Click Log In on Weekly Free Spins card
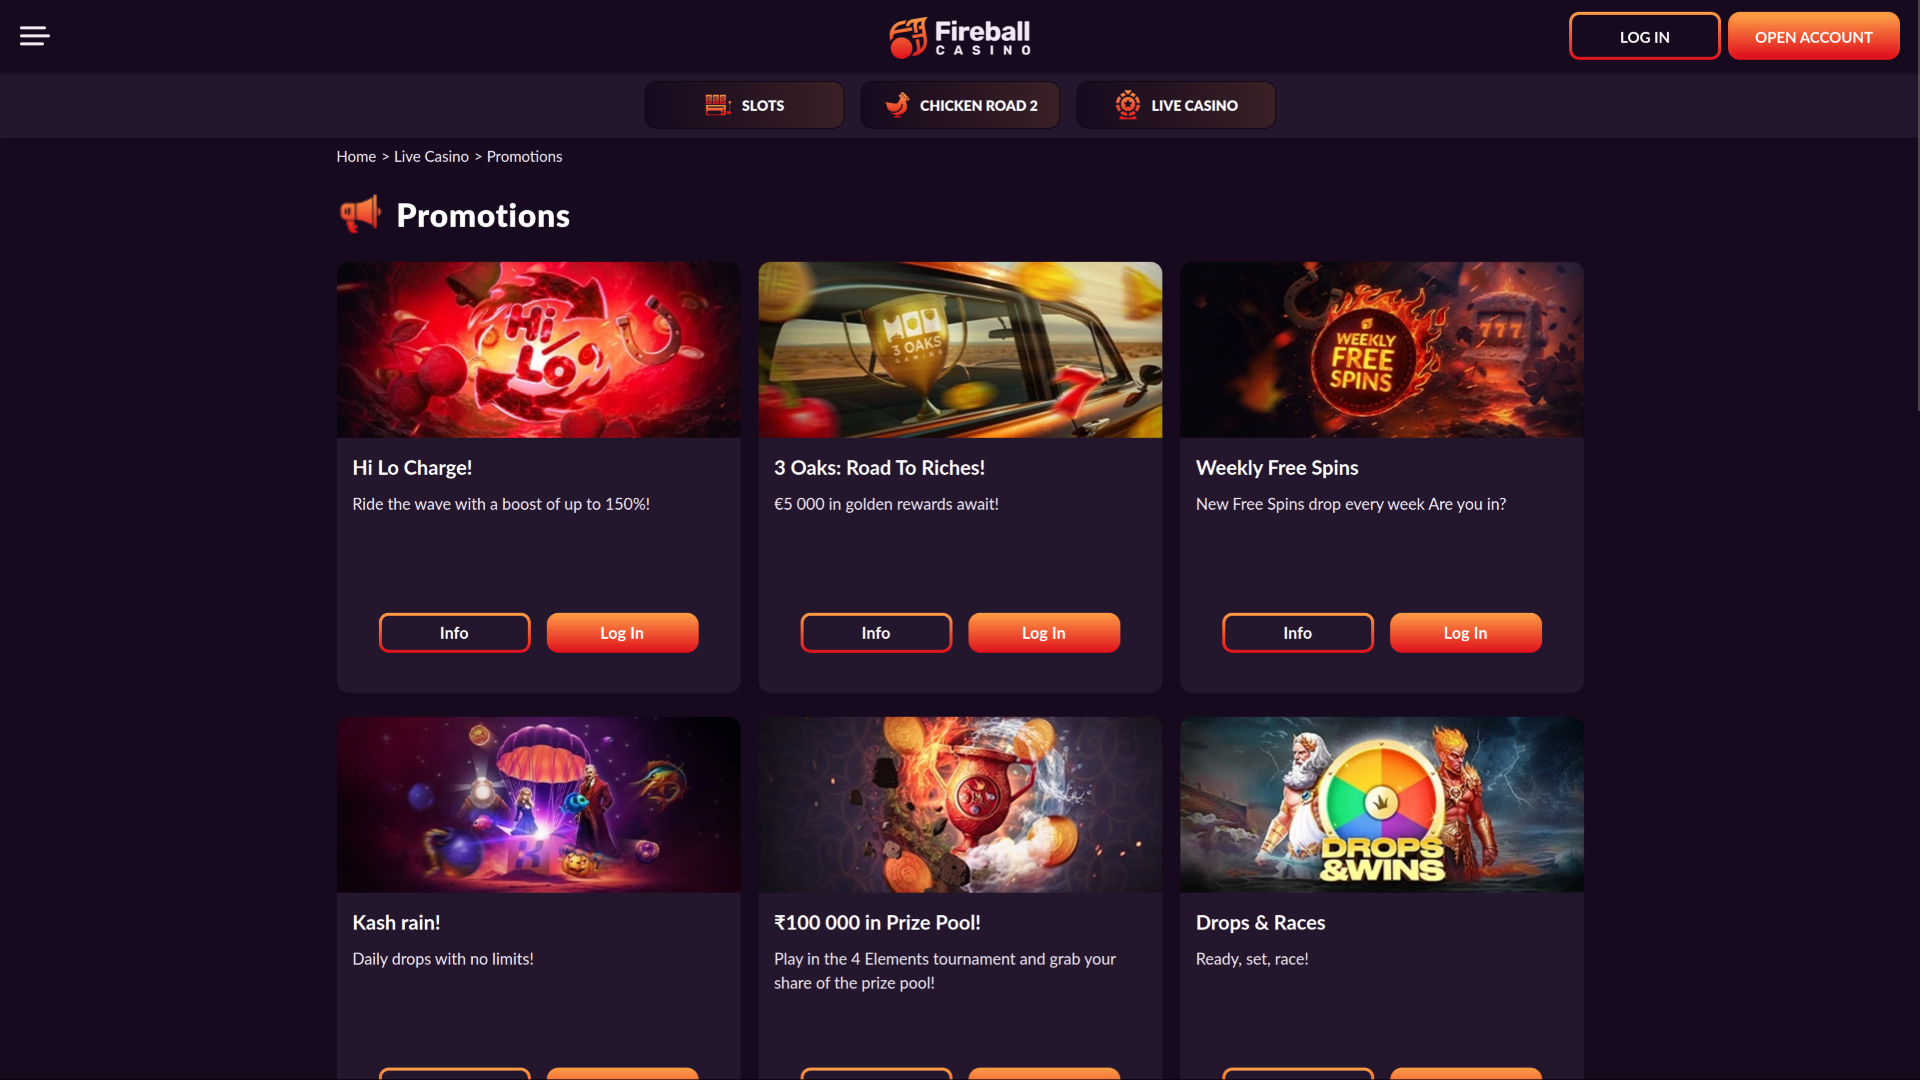 click(x=1465, y=632)
